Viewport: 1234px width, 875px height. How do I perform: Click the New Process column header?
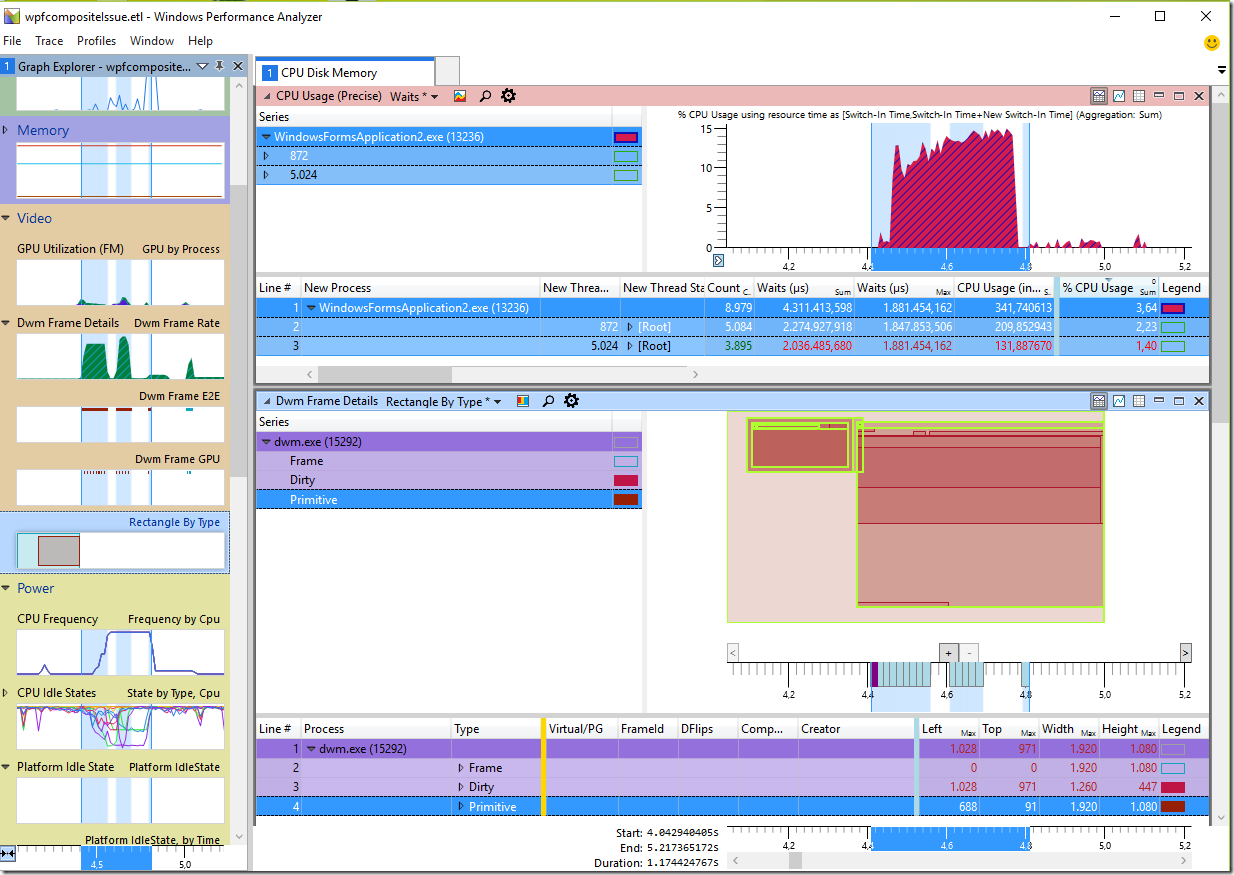(419, 288)
